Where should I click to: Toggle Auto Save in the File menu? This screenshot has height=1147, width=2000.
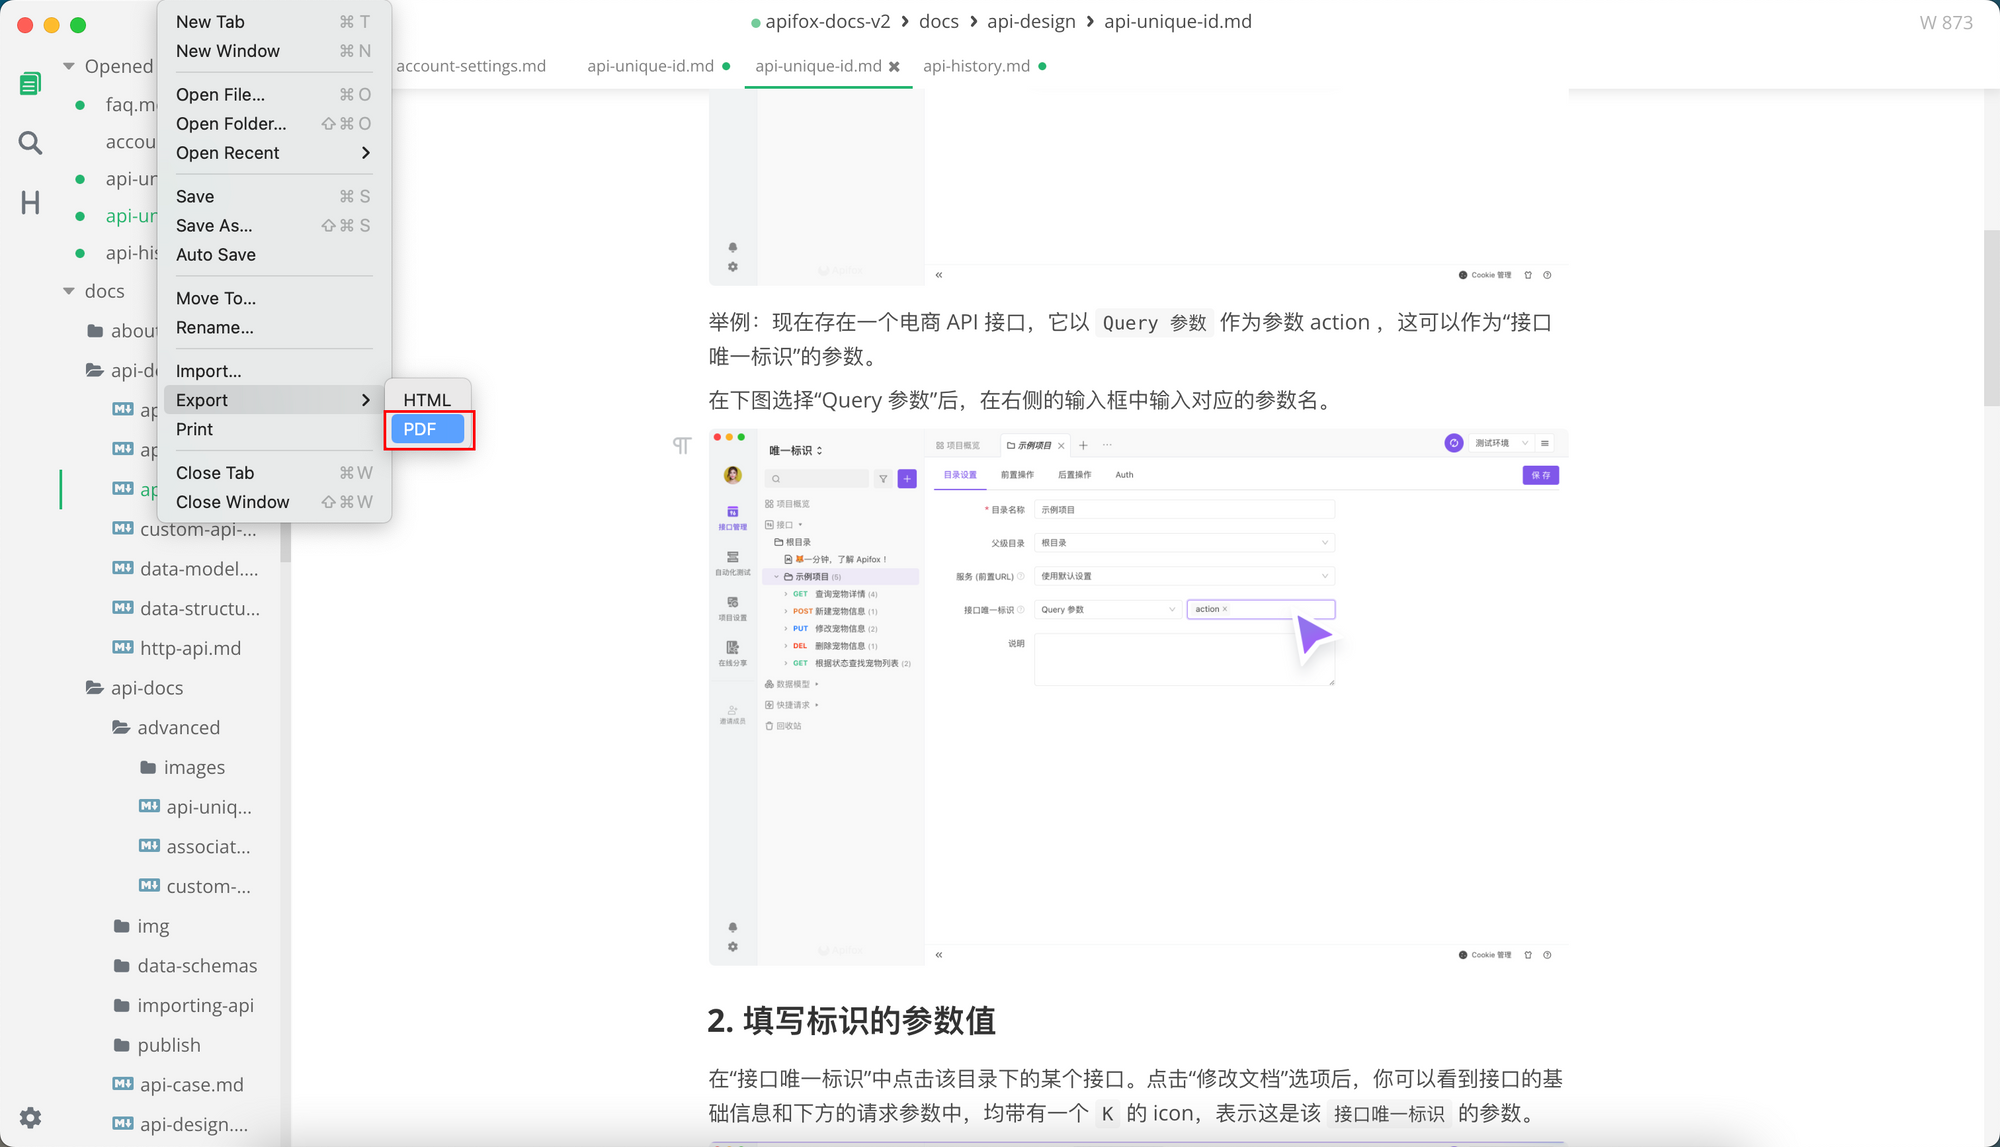[x=216, y=255]
